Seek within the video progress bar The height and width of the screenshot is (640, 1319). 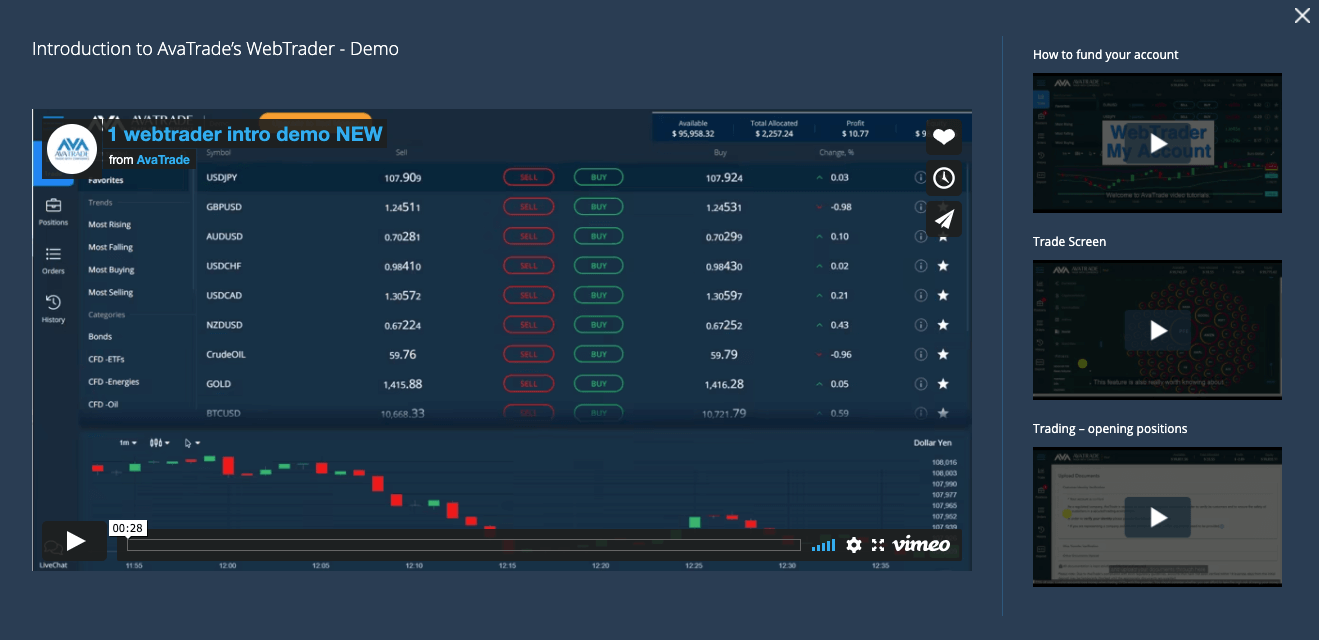(x=464, y=545)
